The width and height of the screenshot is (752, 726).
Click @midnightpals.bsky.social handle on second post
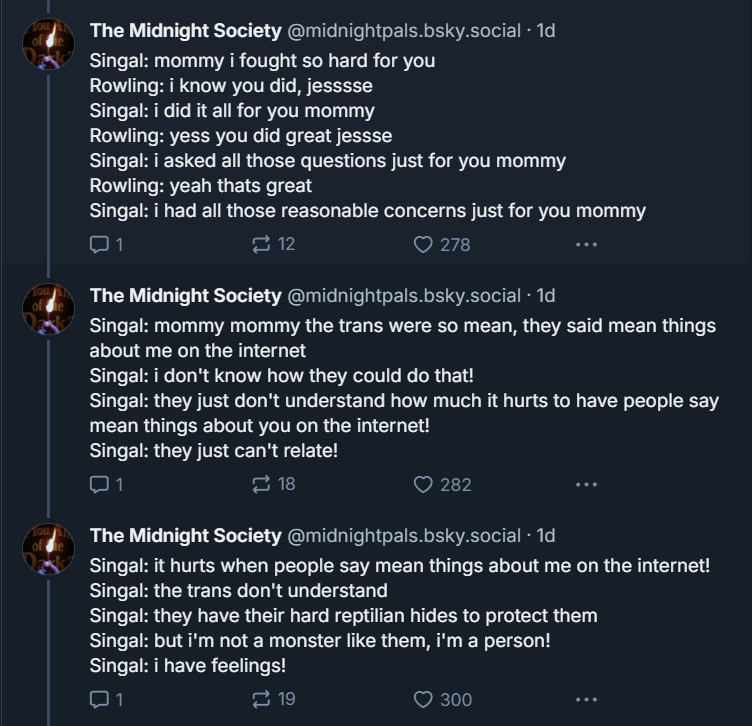[x=404, y=296]
